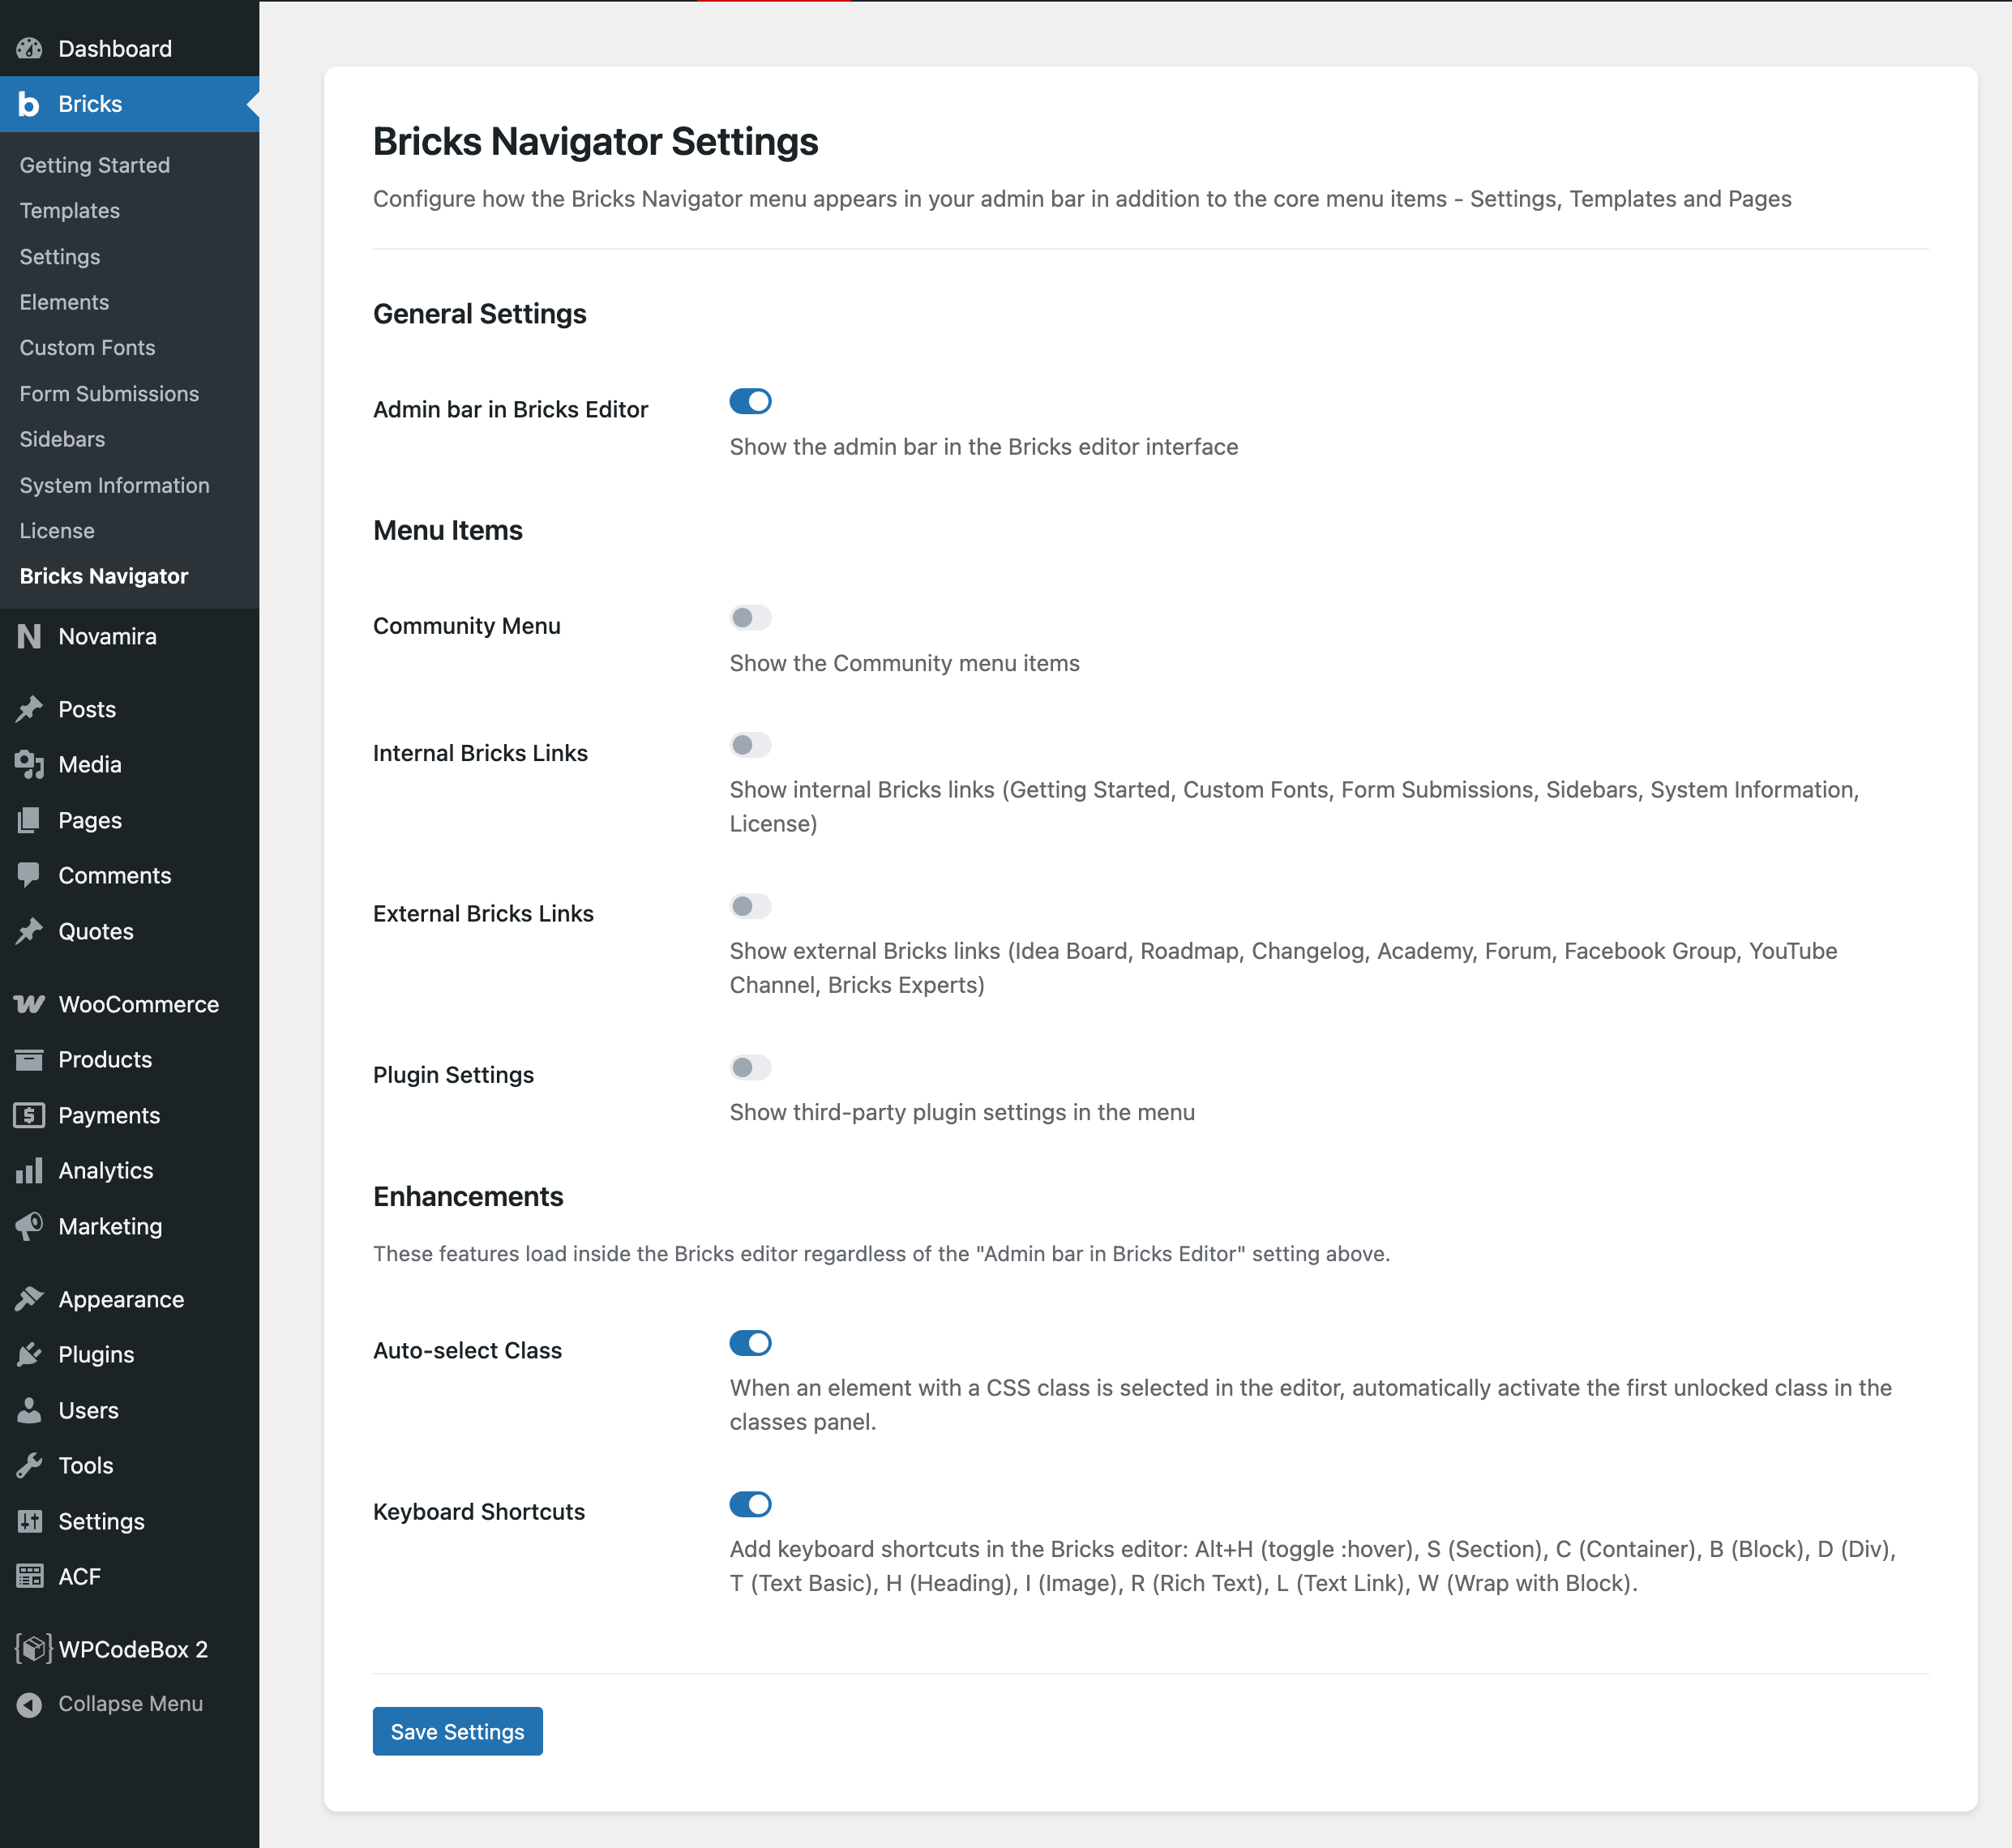Disable the Keyboard Shortcuts toggle
Image resolution: width=2012 pixels, height=1848 pixels.
click(750, 1504)
